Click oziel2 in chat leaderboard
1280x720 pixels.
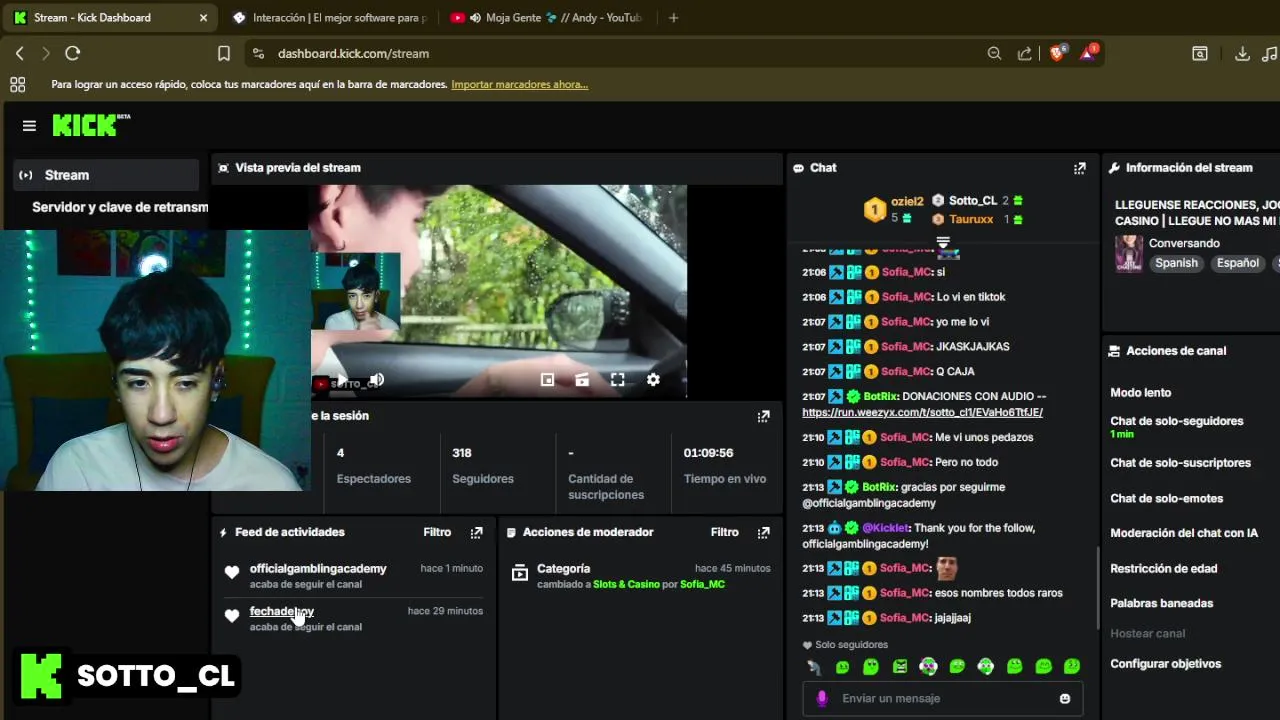point(907,201)
